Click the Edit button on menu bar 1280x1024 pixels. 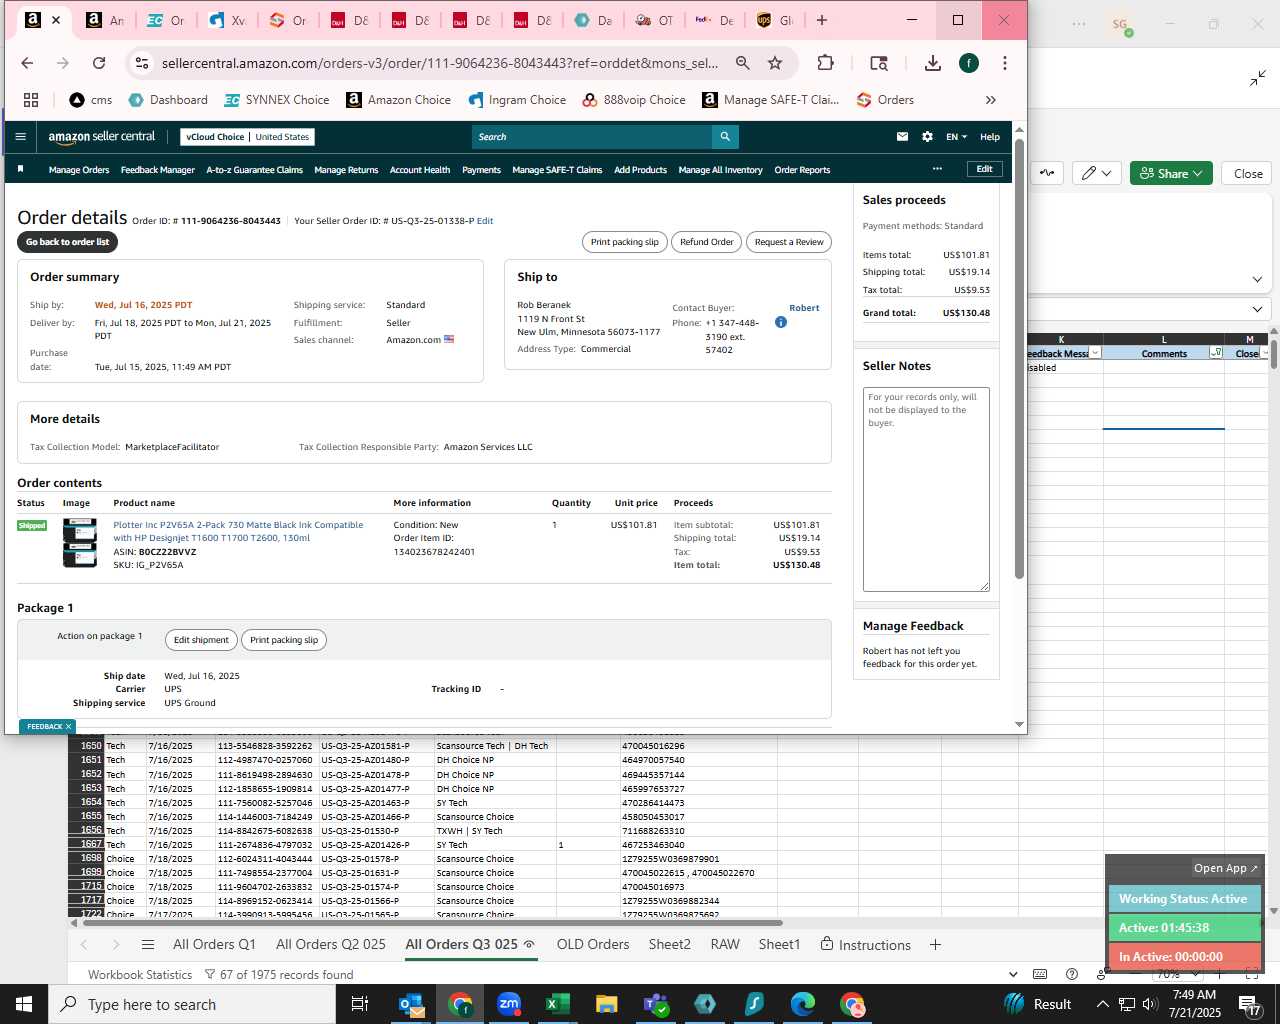pyautogui.click(x=985, y=169)
